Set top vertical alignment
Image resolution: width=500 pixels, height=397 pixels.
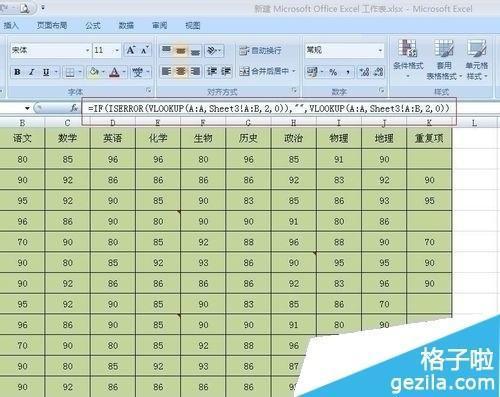click(x=166, y=50)
